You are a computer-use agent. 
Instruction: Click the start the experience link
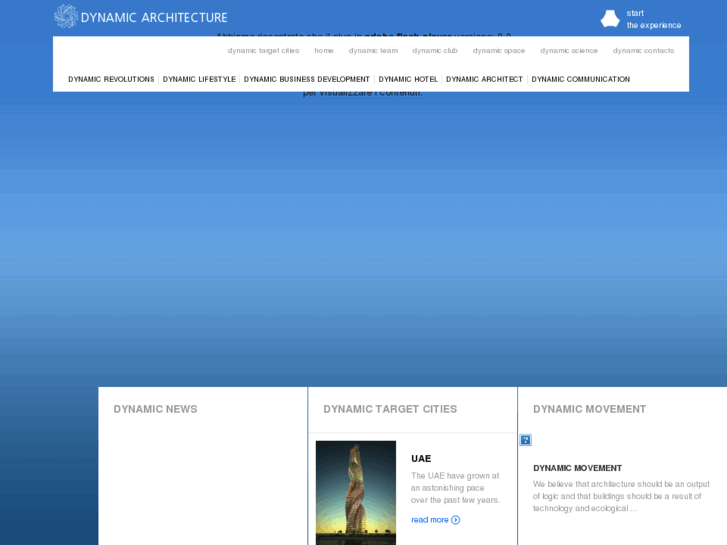point(654,19)
